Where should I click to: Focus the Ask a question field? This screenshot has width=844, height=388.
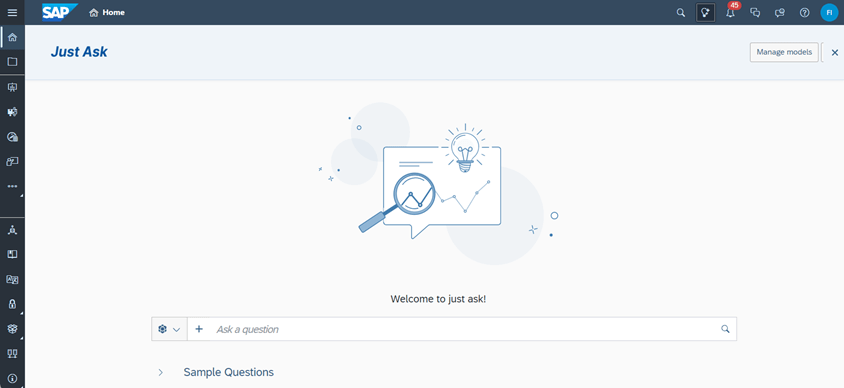click(x=463, y=329)
